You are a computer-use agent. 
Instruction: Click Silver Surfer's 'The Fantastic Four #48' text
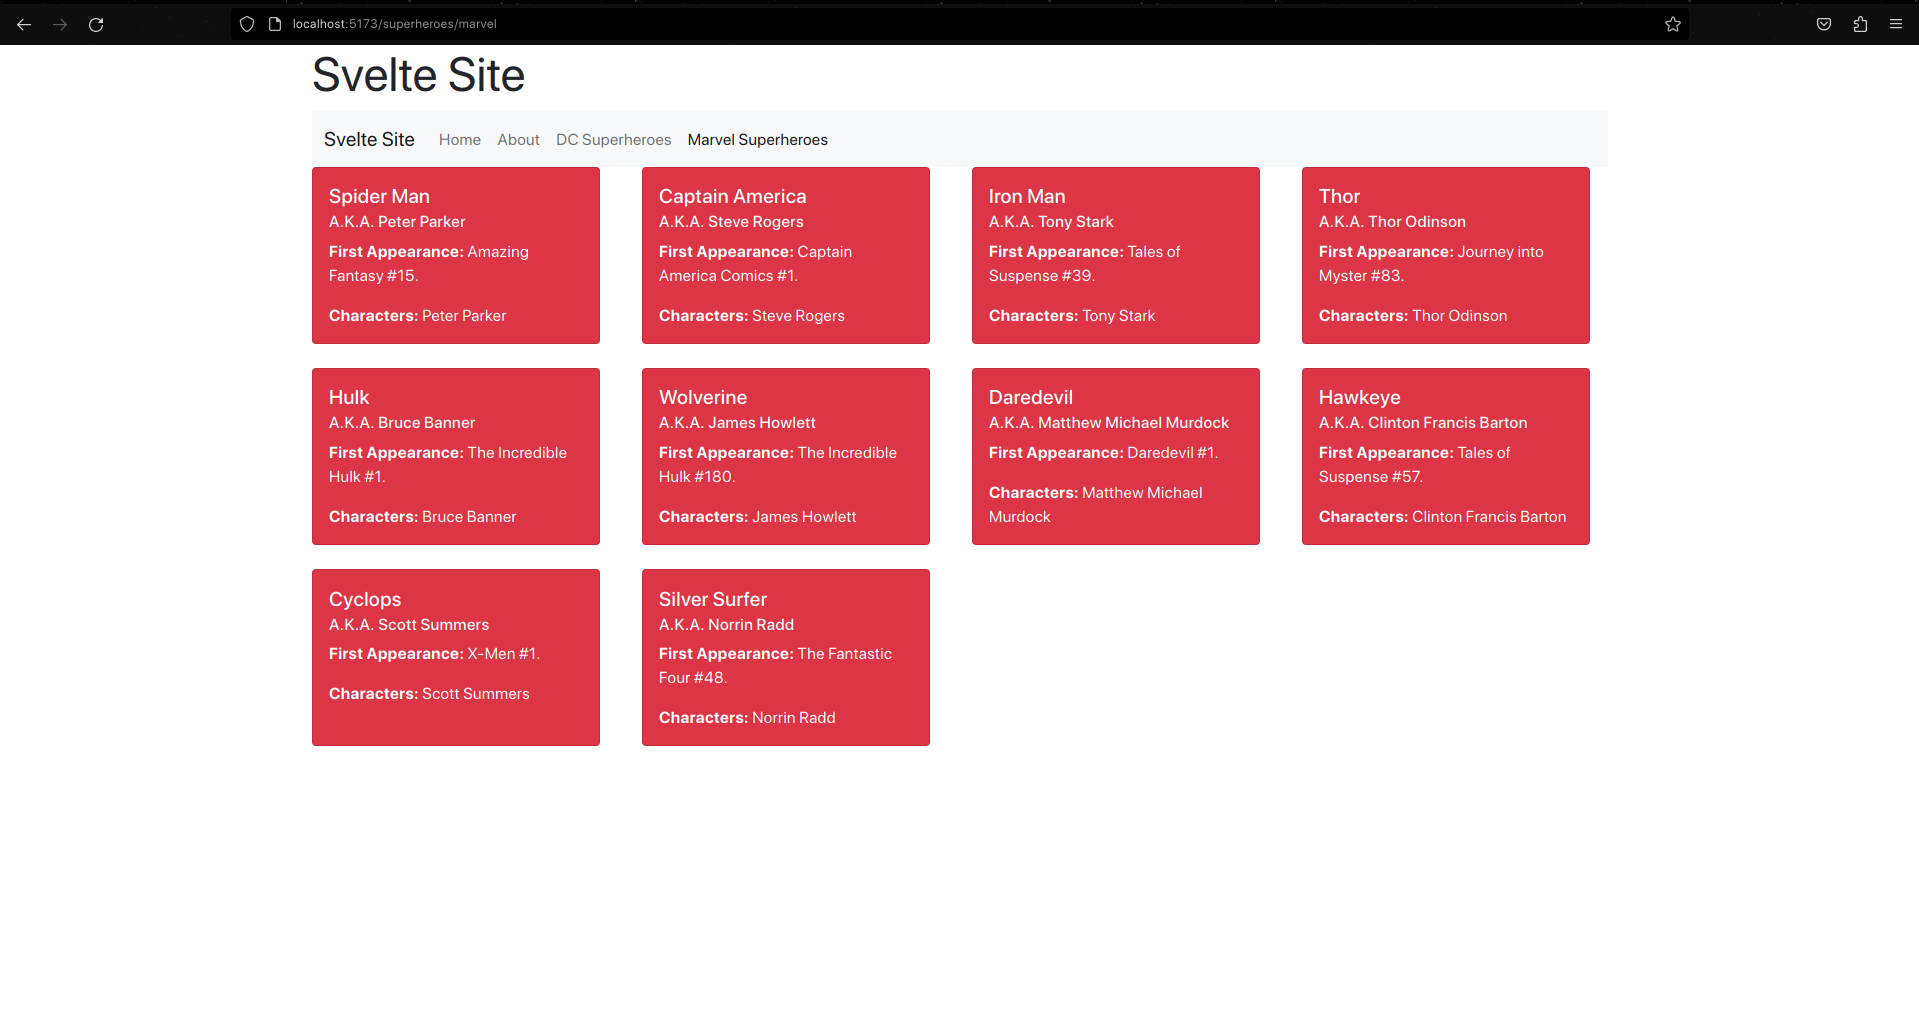pos(775,666)
